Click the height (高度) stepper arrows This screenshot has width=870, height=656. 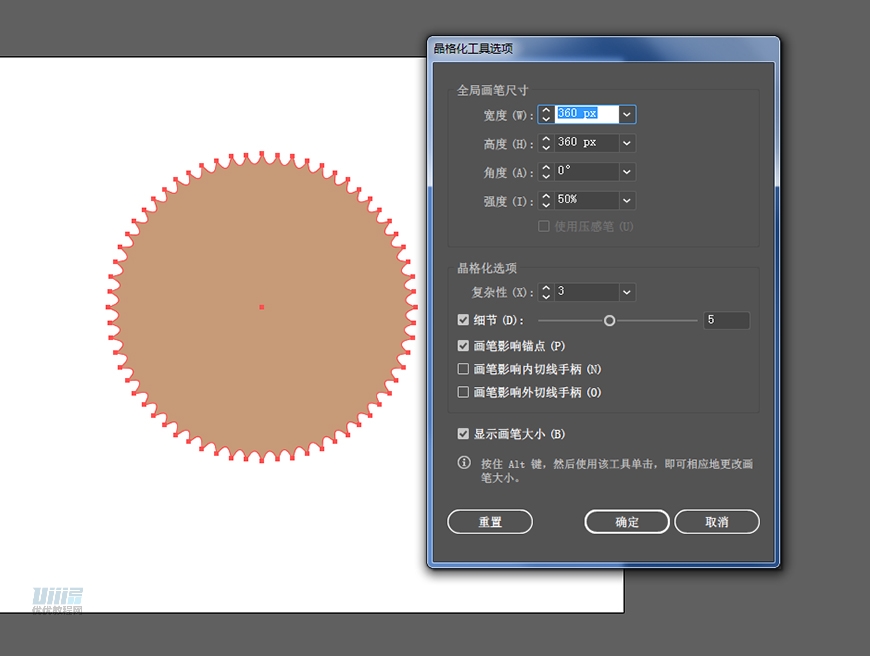[546, 144]
